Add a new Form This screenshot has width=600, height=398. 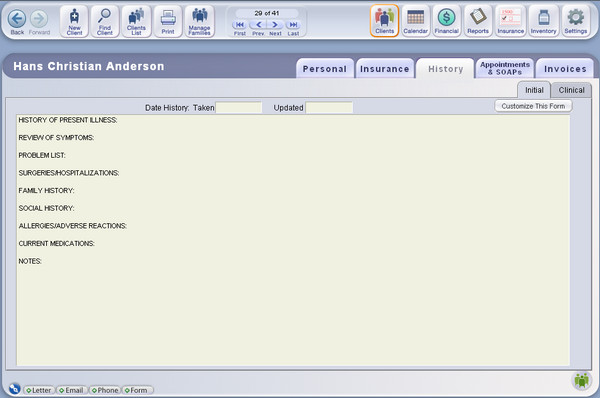click(138, 390)
